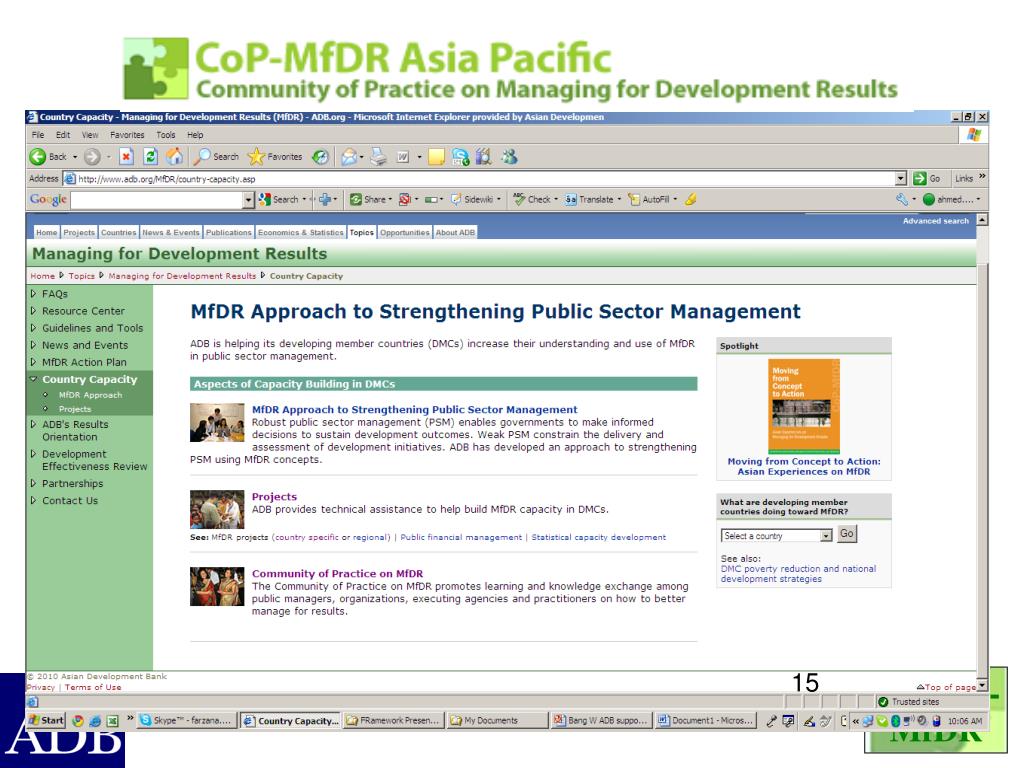Click the Windows Start button

tap(46, 720)
